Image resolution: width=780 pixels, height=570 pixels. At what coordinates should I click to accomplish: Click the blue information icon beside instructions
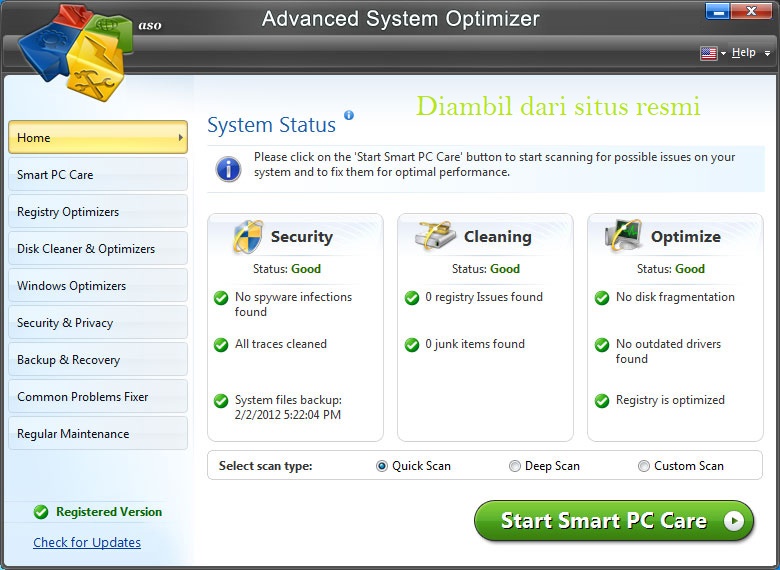[228, 169]
